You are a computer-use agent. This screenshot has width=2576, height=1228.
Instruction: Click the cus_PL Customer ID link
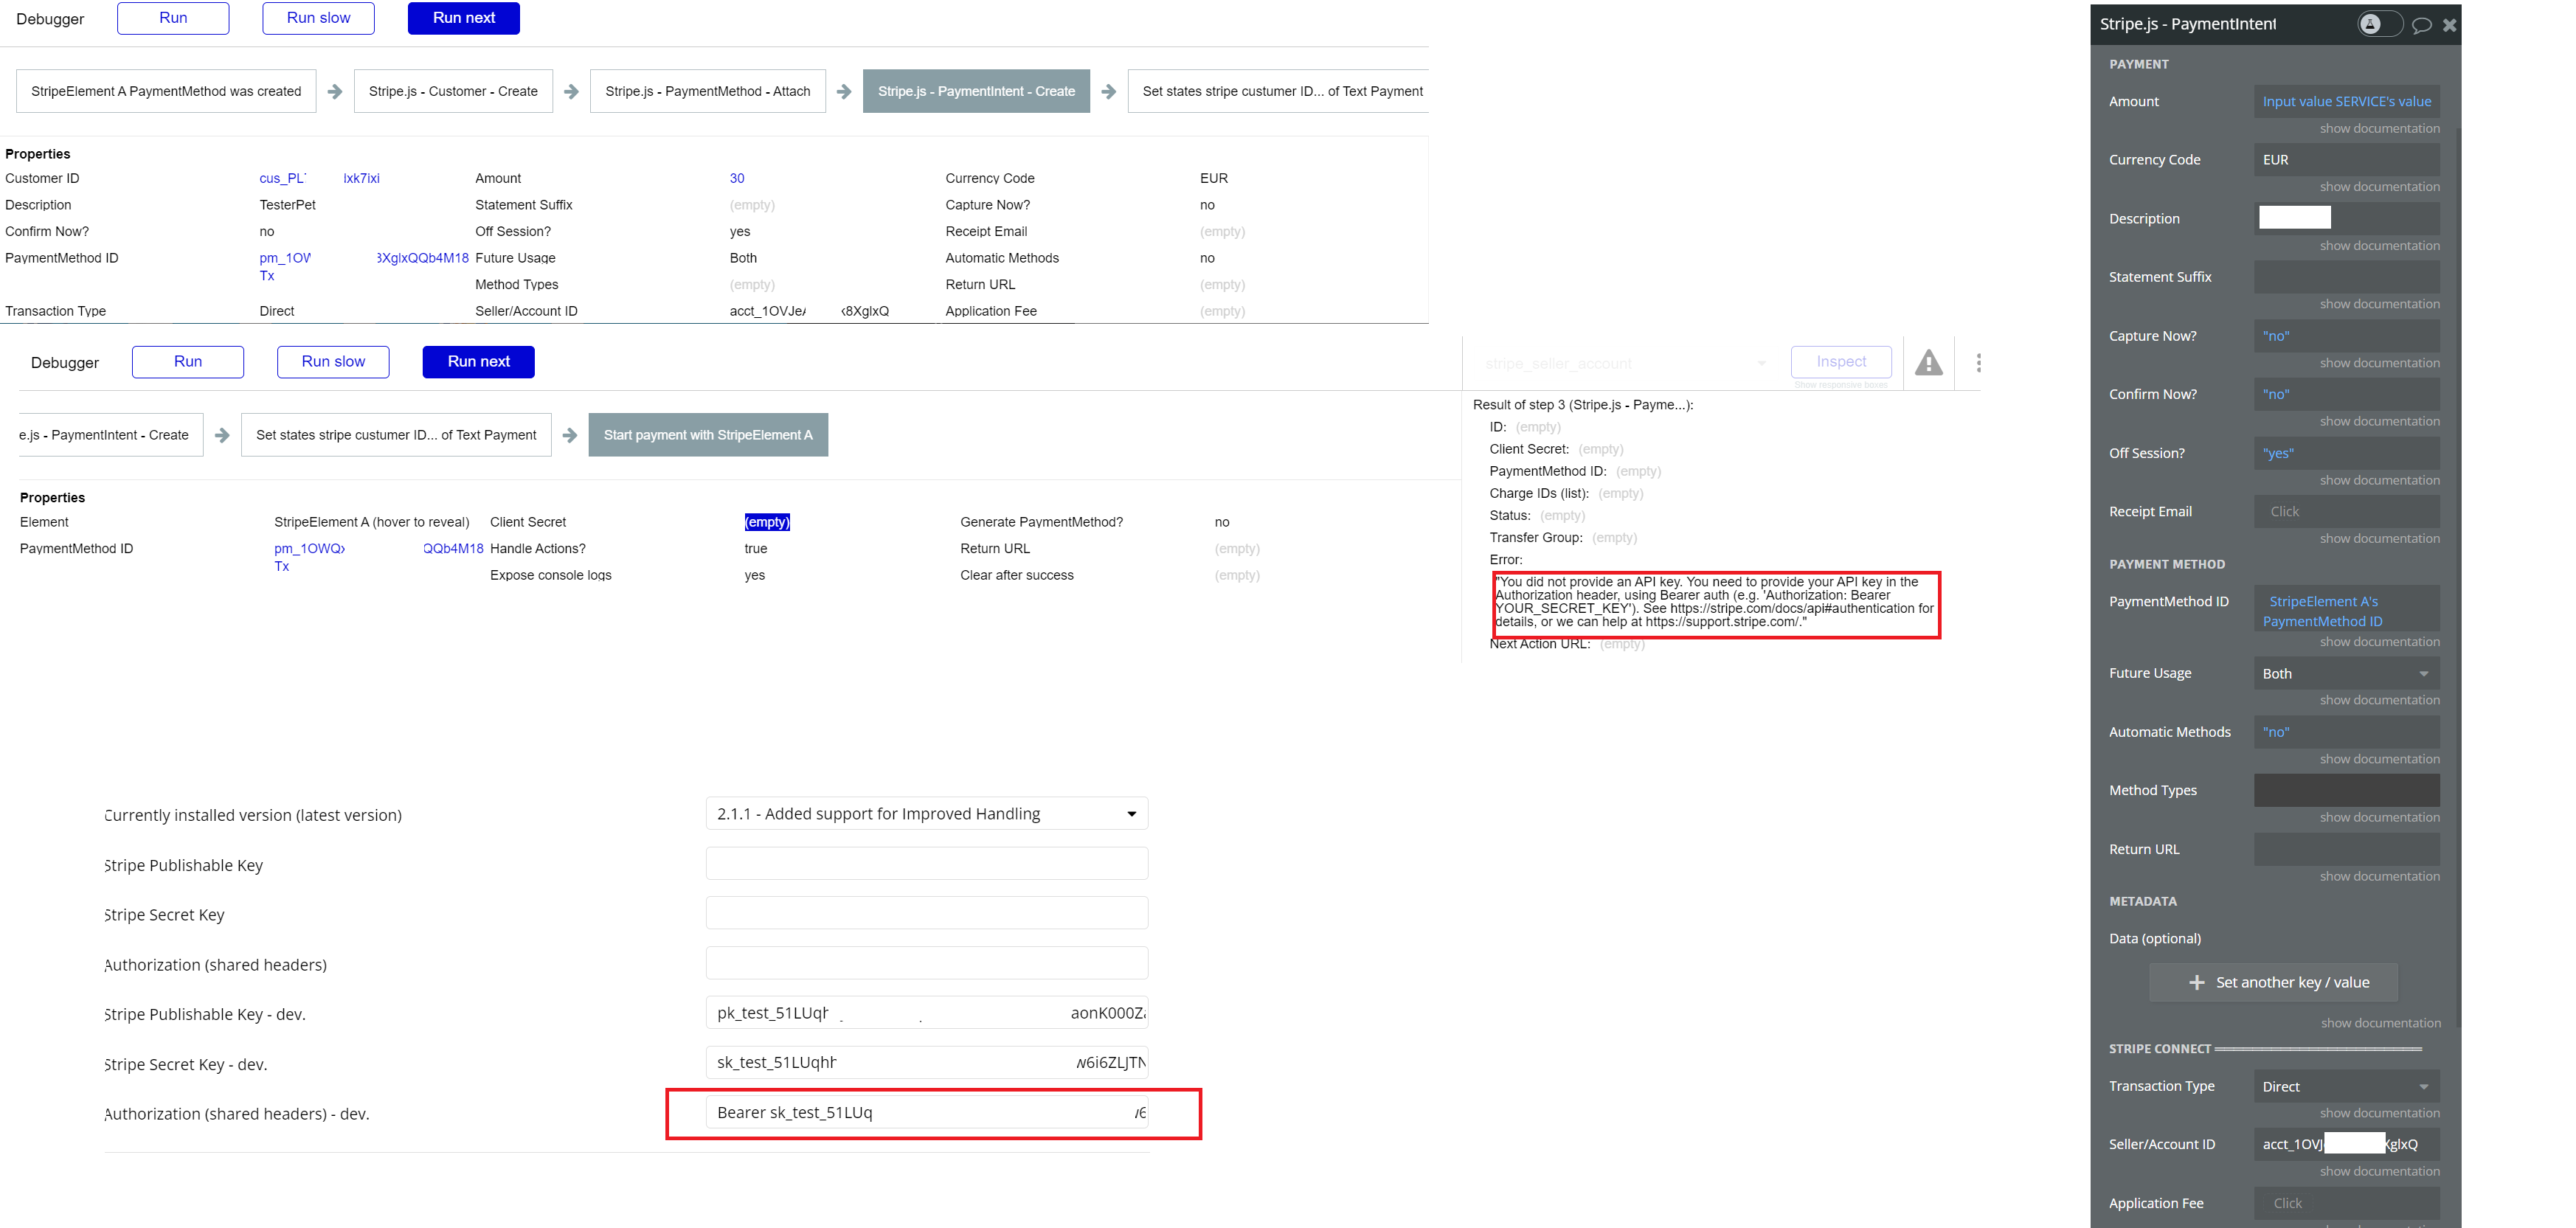tap(283, 178)
